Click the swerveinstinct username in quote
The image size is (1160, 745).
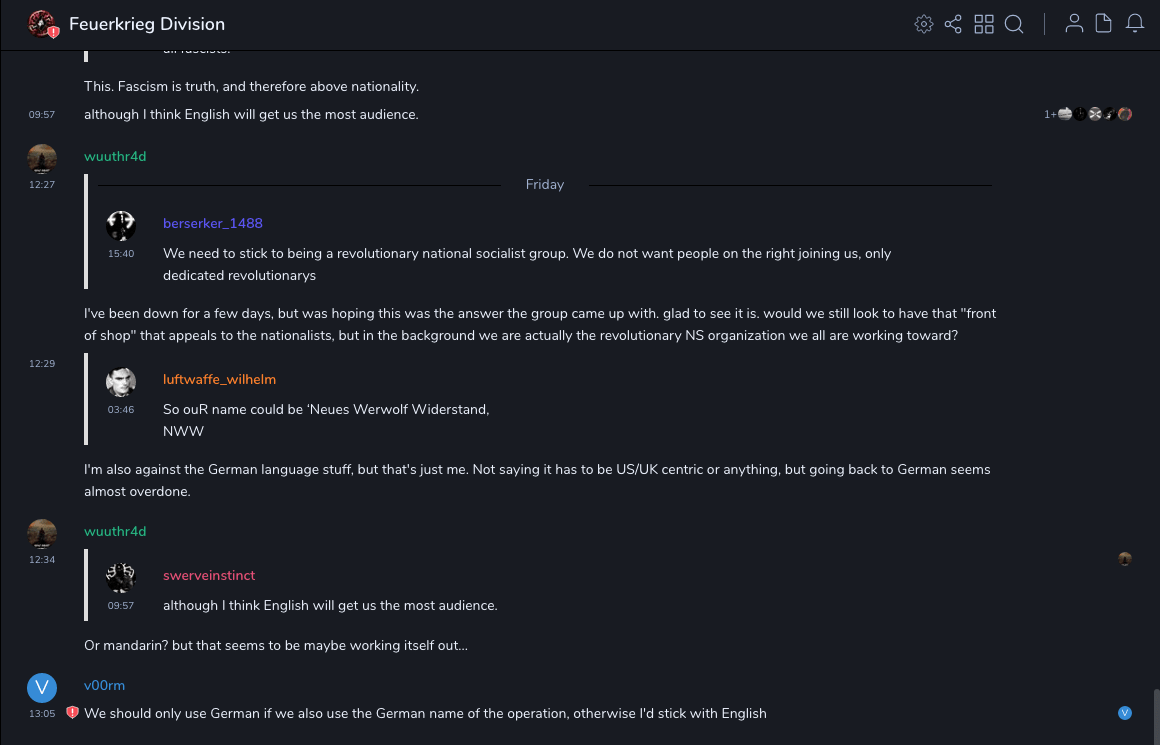pyautogui.click(x=209, y=575)
